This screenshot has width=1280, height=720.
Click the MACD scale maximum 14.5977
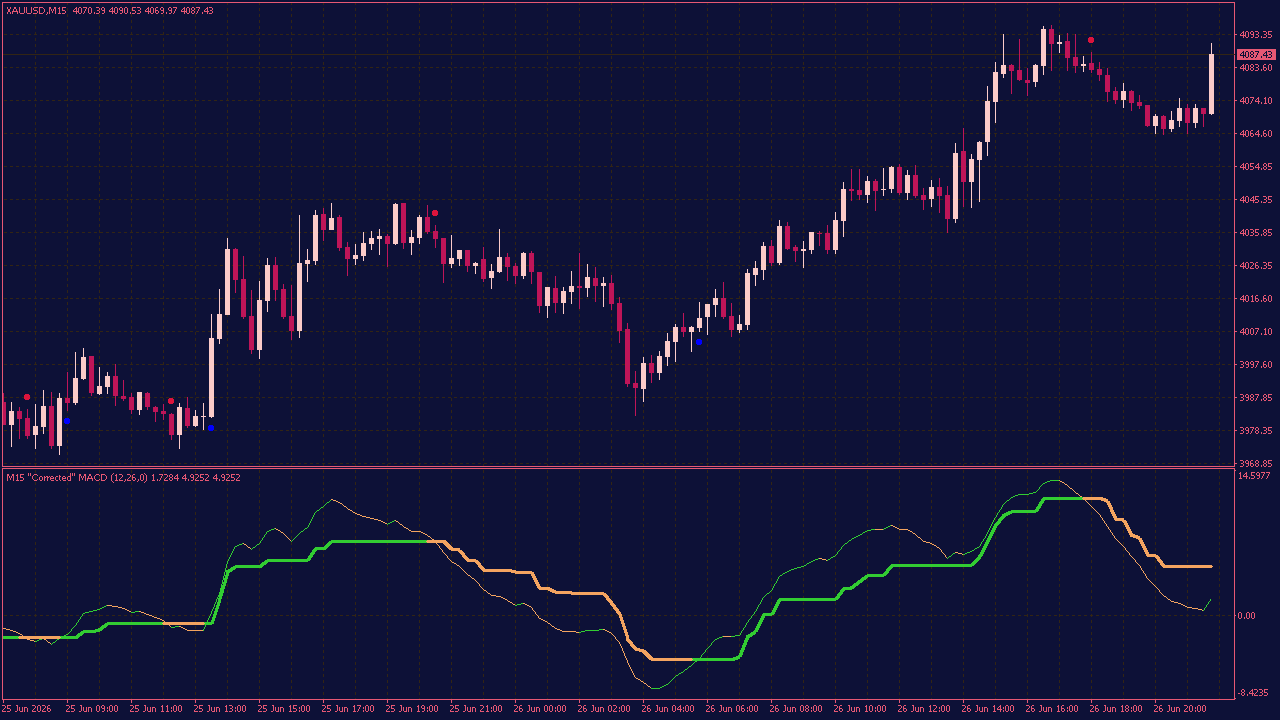click(1255, 476)
